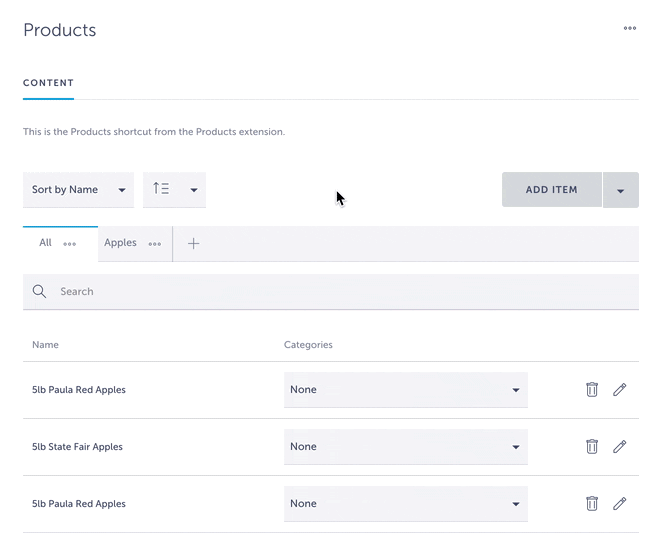
Task: Click the Categories column header
Action: [x=308, y=345]
